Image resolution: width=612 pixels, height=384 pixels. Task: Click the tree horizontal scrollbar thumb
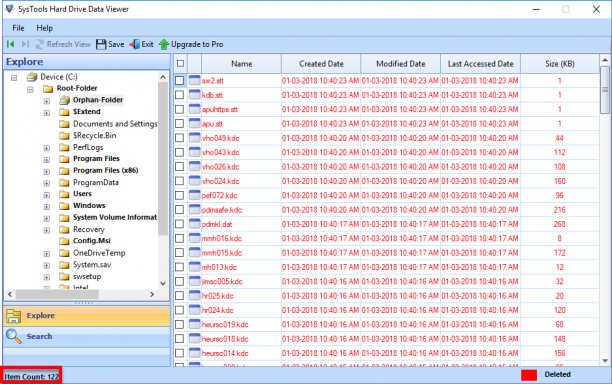click(57, 294)
